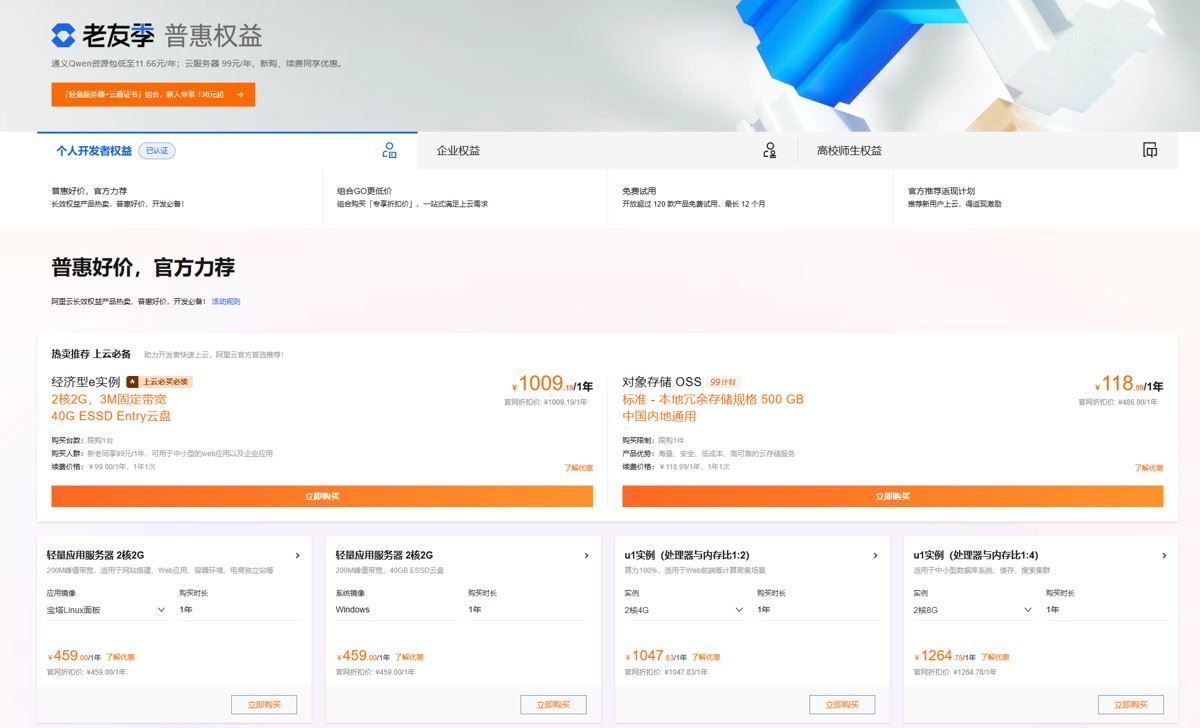Click 了解优惠 beside ¥1264.78 price
This screenshot has height=728, width=1200.
click(x=995, y=657)
